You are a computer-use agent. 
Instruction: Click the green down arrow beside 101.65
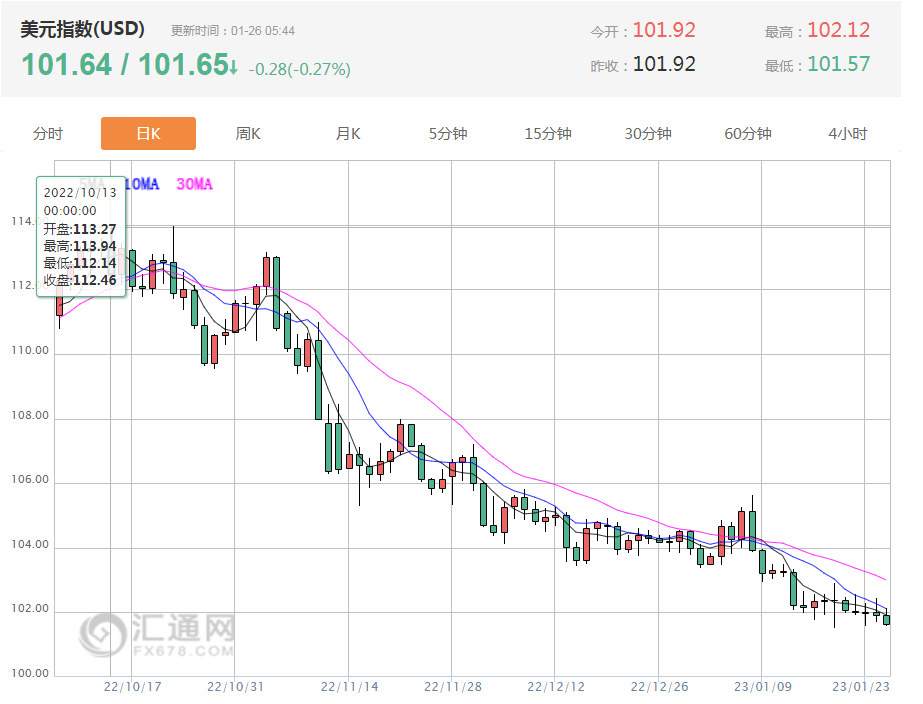[x=233, y=68]
